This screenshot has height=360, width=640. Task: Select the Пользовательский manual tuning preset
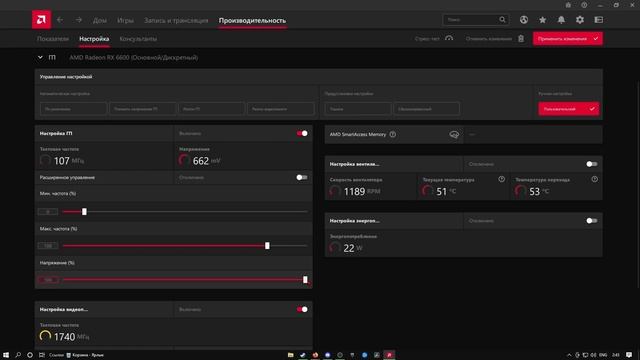click(569, 109)
